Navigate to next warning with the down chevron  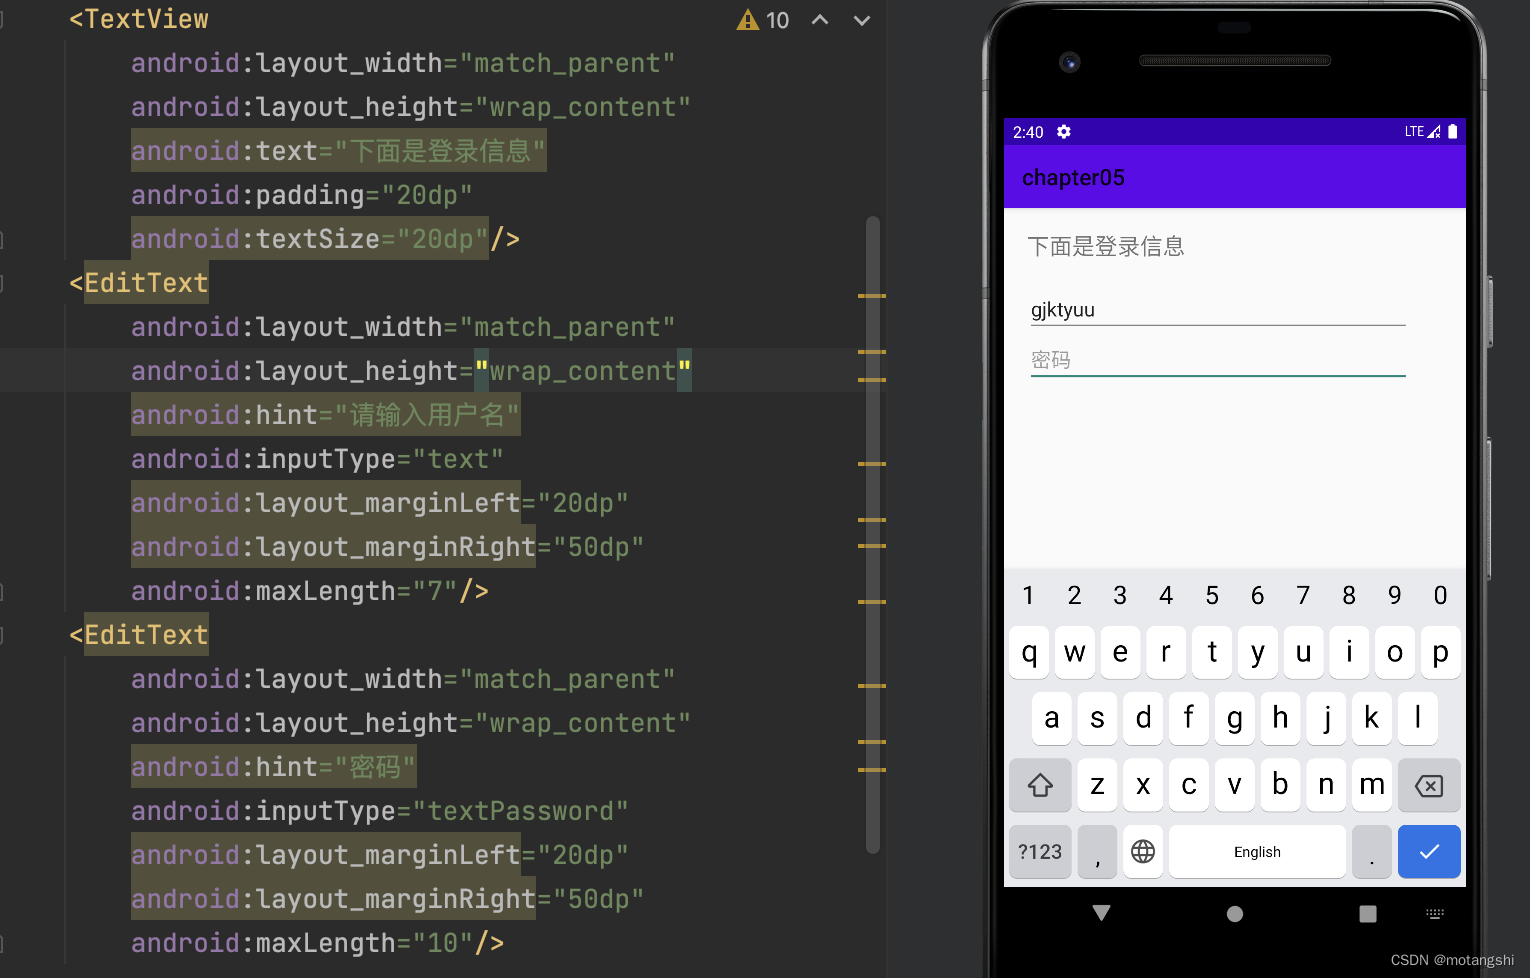861,20
